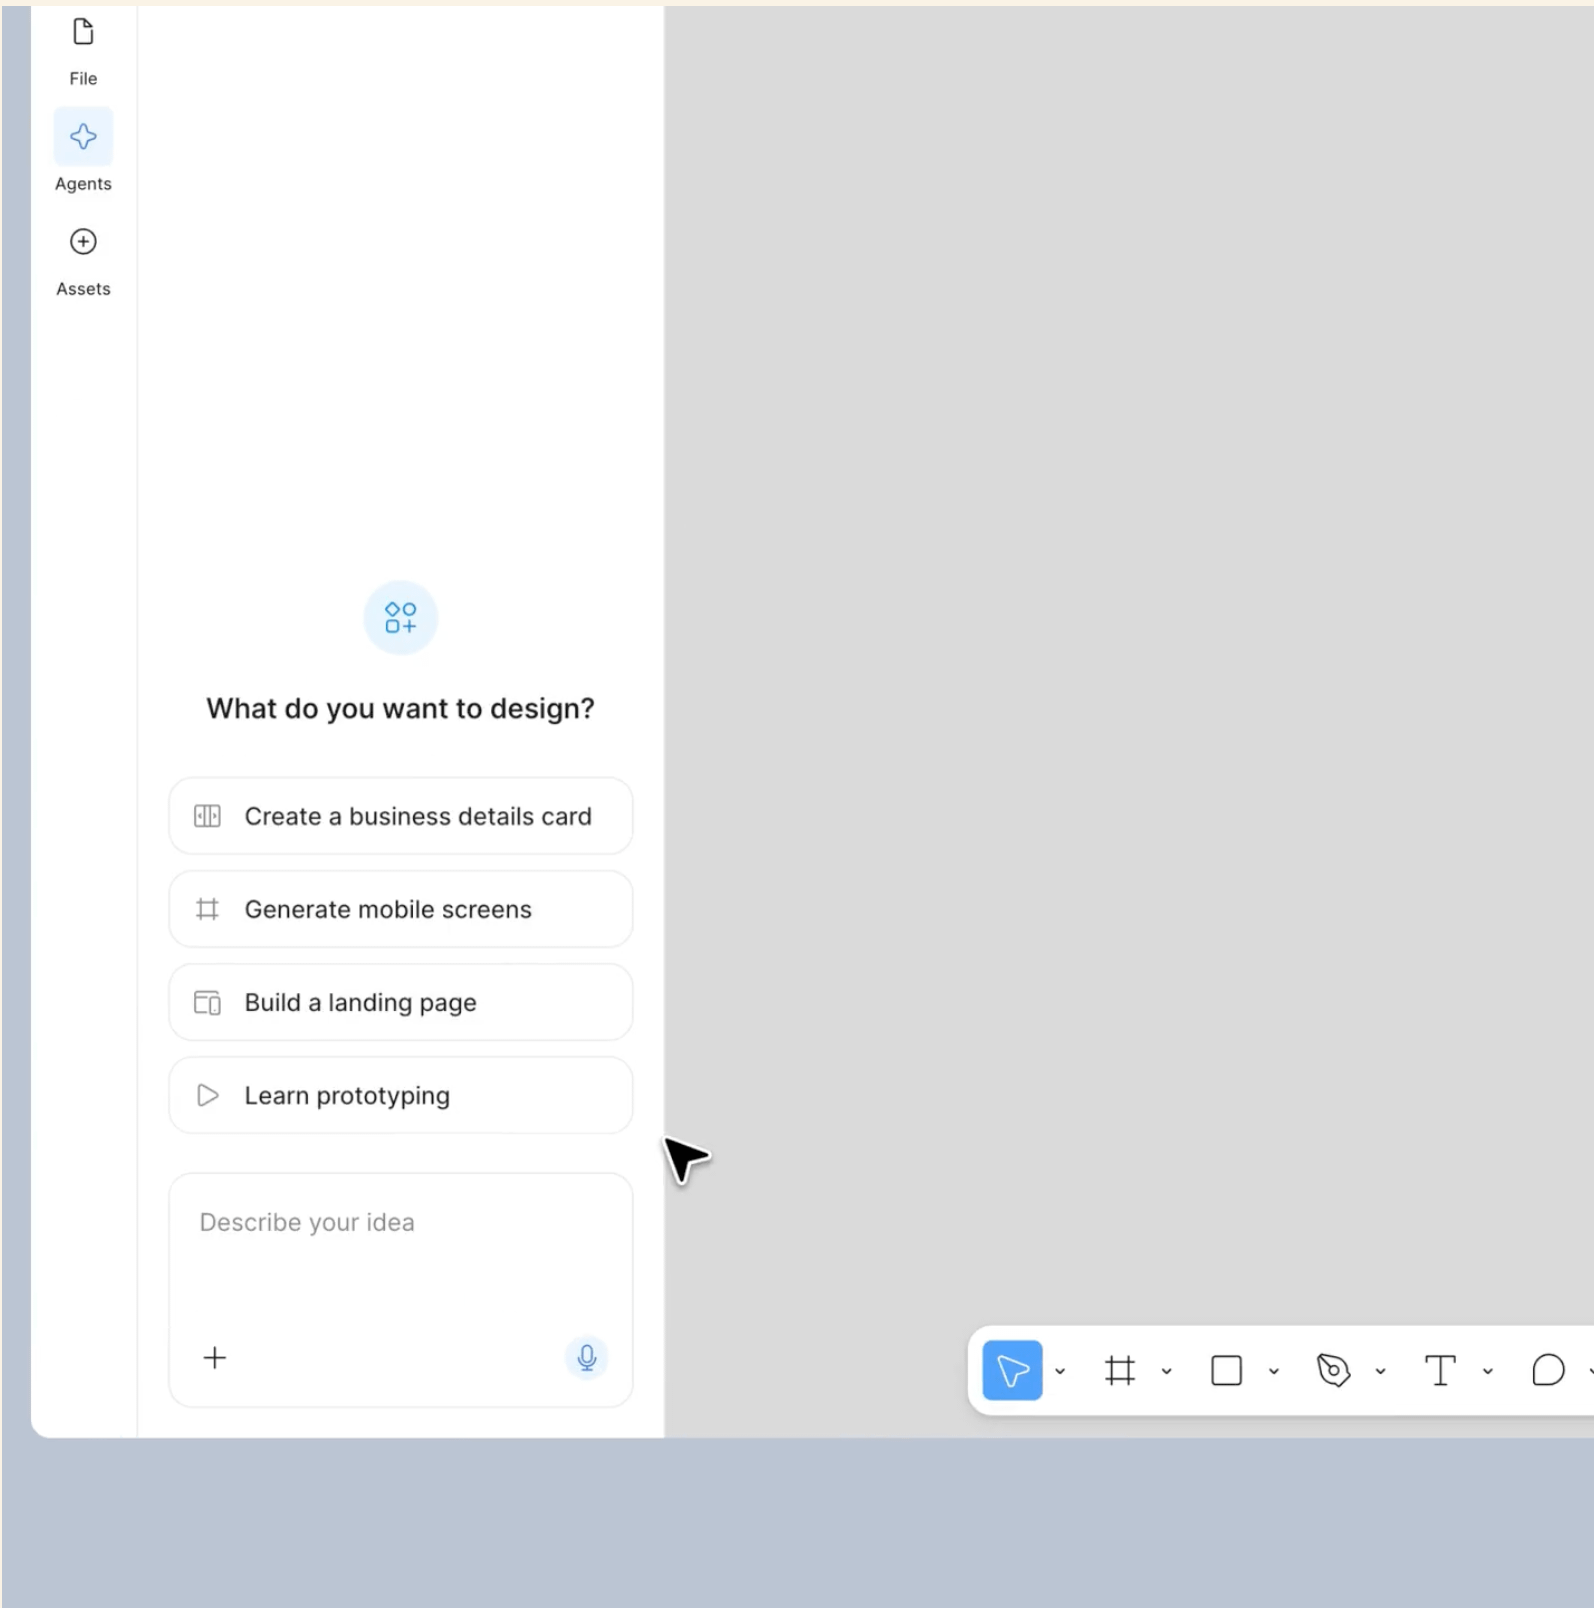The image size is (1594, 1608).
Task: Select the Agents sparkle icon
Action: tap(83, 136)
